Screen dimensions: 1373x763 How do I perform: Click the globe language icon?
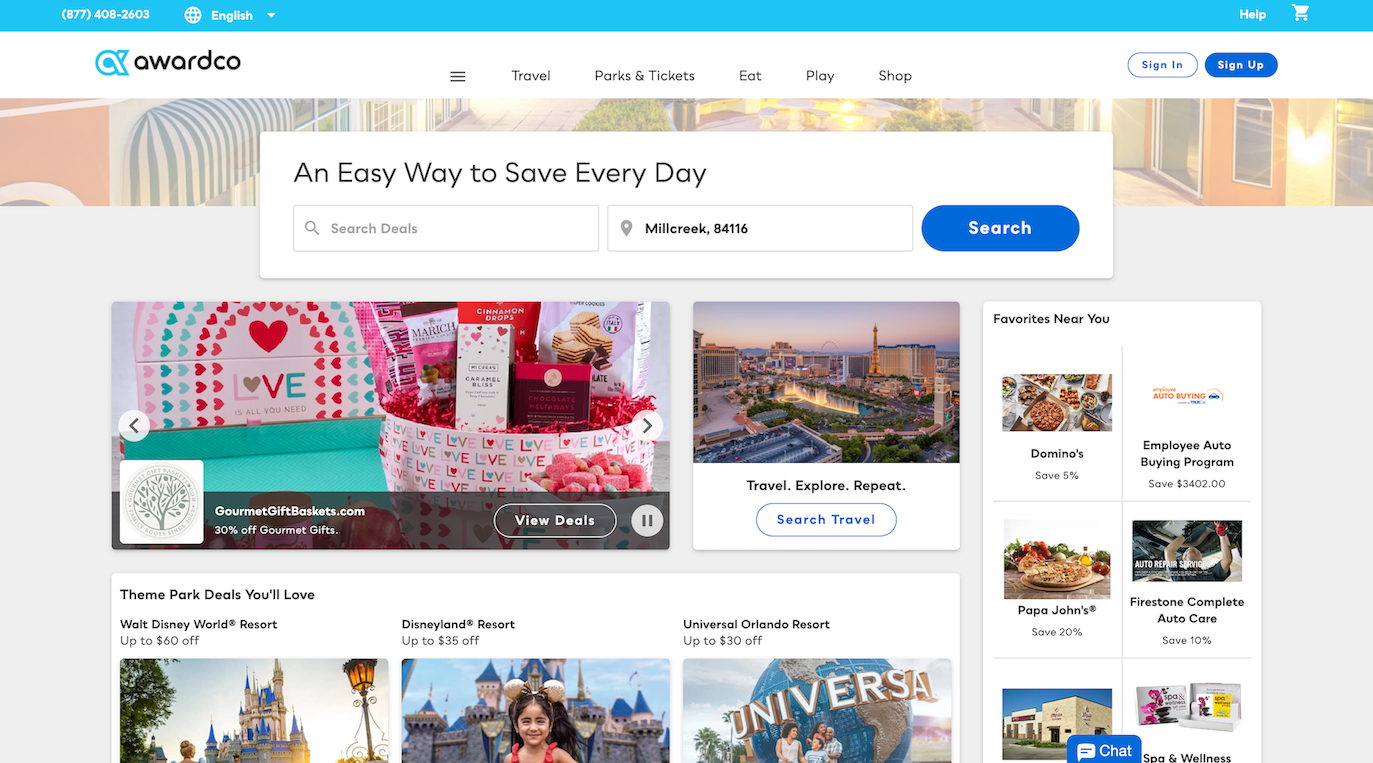[193, 15]
